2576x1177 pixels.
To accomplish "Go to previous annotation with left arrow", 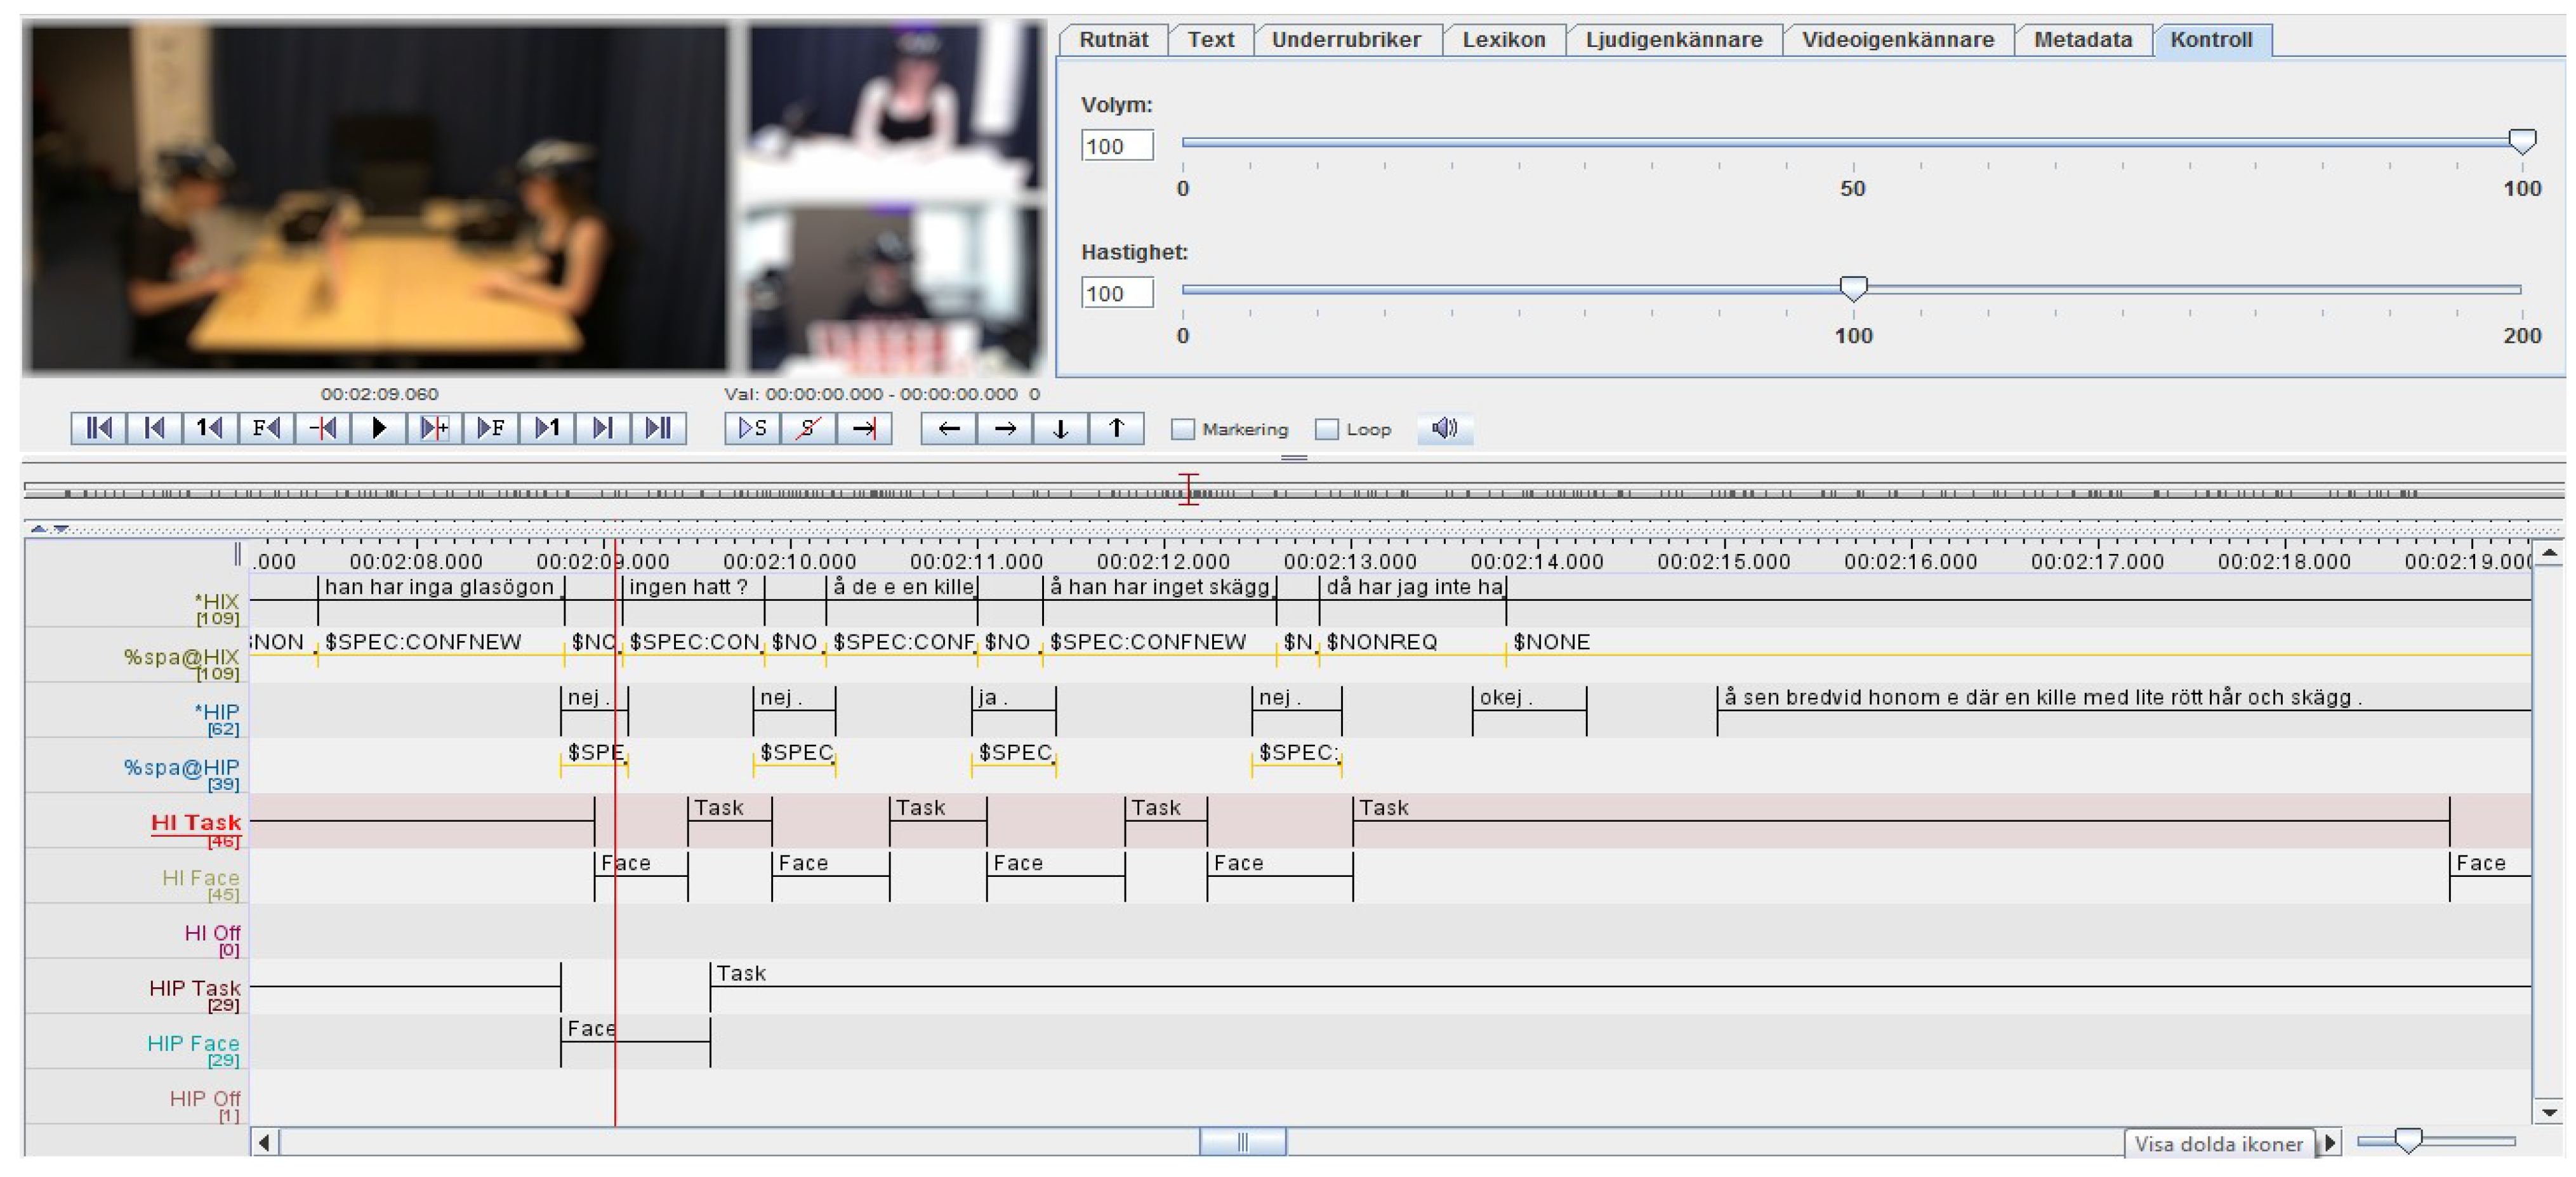I will pyautogui.click(x=948, y=428).
